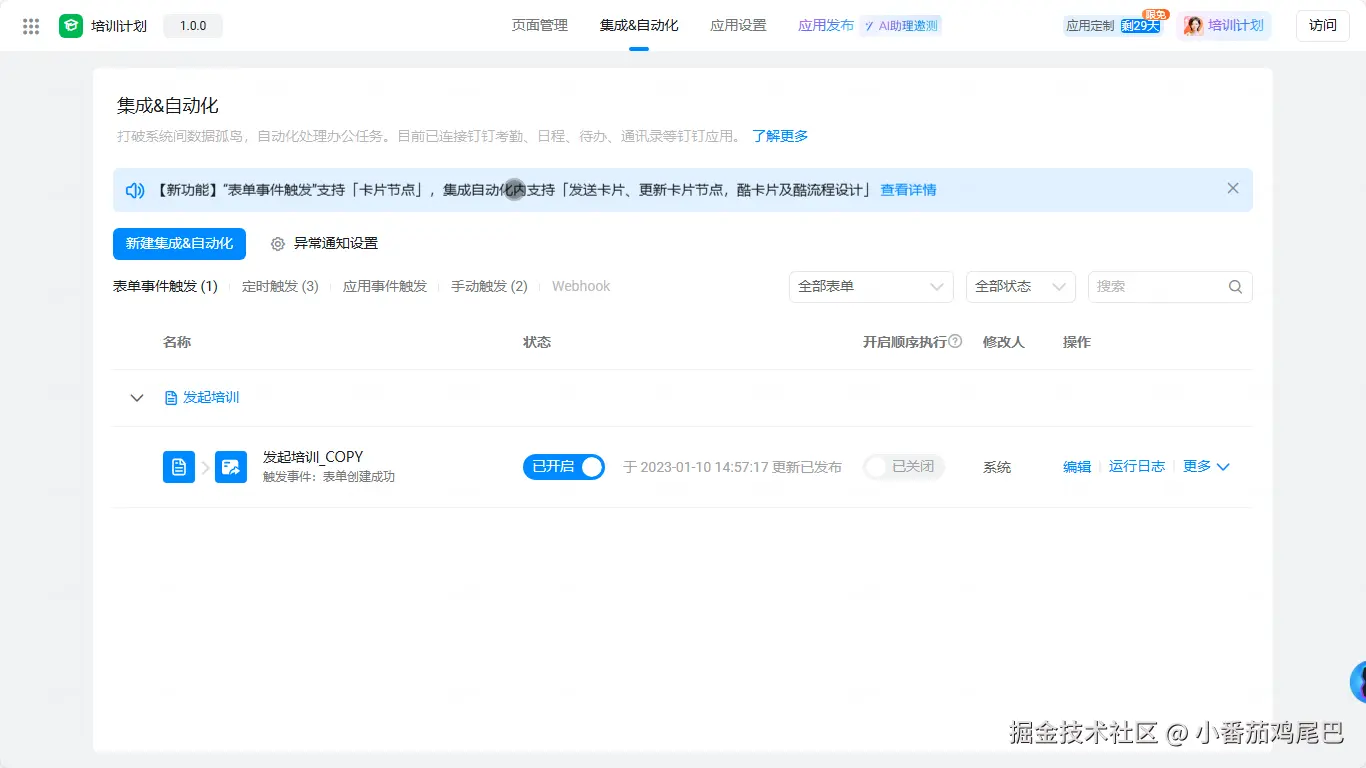Open 异常通知设置
This screenshot has width=1366, height=768.
[x=336, y=244]
